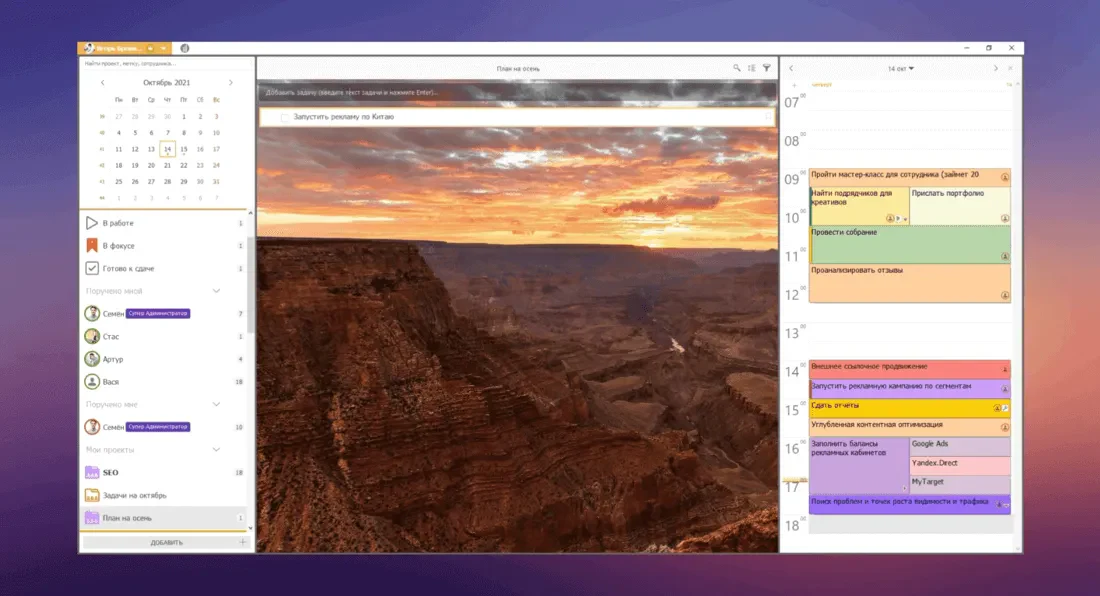Screen dimensions: 1100x596
Task: Open the В фокусе bookmark filter
Action: tap(92, 245)
